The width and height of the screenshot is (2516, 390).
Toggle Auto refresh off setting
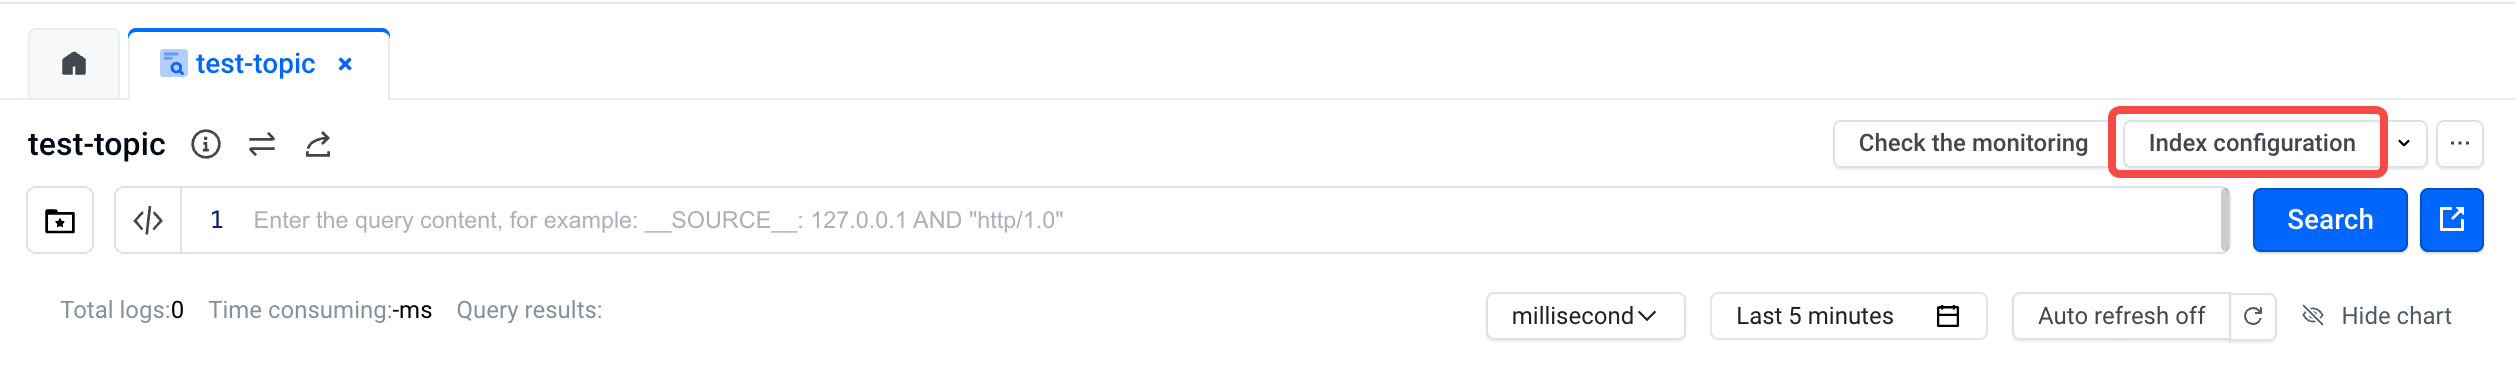(2121, 316)
